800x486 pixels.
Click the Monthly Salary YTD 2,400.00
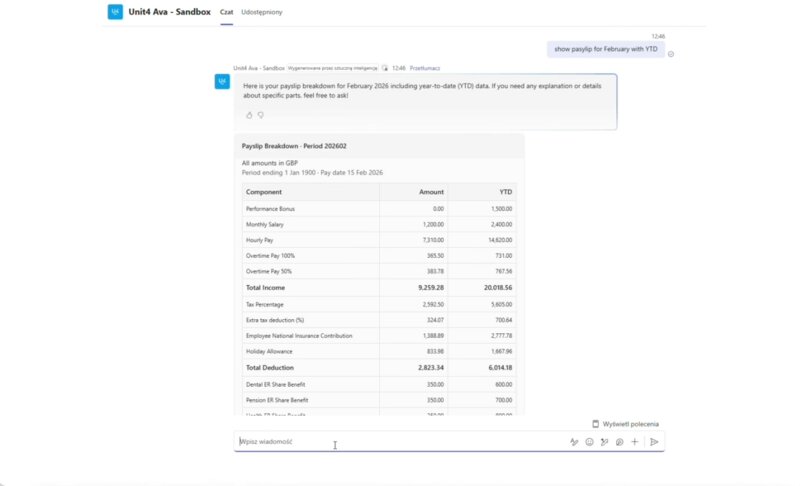(x=502, y=224)
